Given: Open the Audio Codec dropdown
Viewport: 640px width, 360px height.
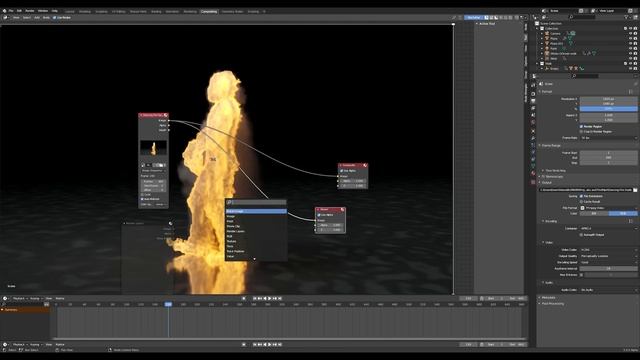Looking at the screenshot, I should [x=609, y=290].
